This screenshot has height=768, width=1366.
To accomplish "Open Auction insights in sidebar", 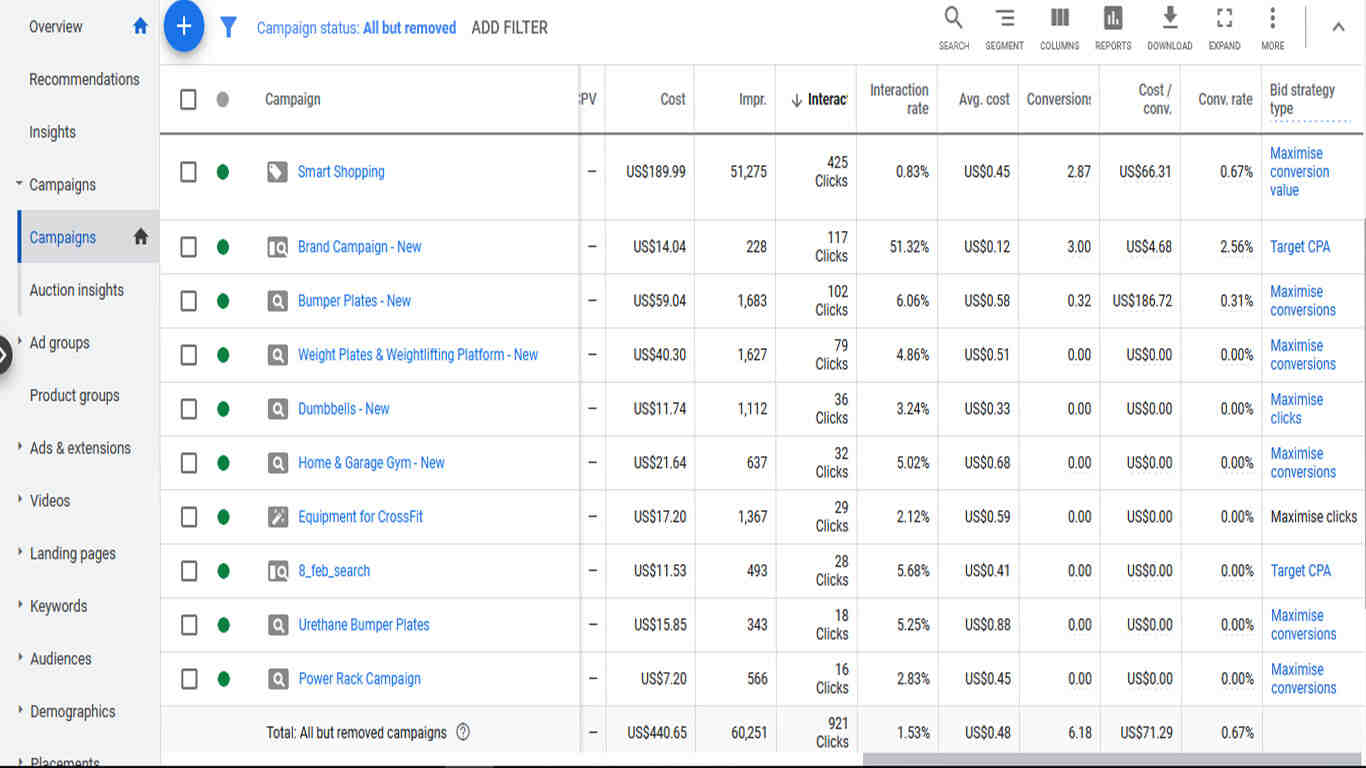I will 77,290.
